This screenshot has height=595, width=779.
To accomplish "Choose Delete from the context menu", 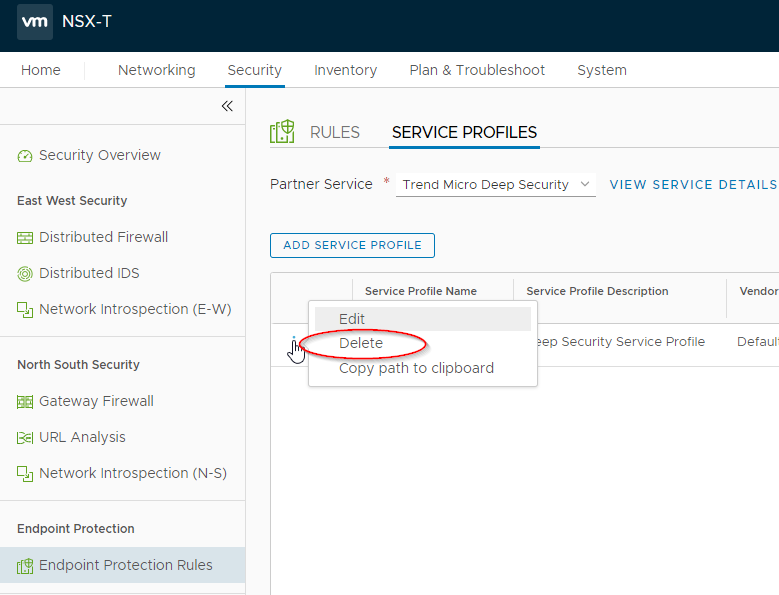I will click(x=361, y=343).
